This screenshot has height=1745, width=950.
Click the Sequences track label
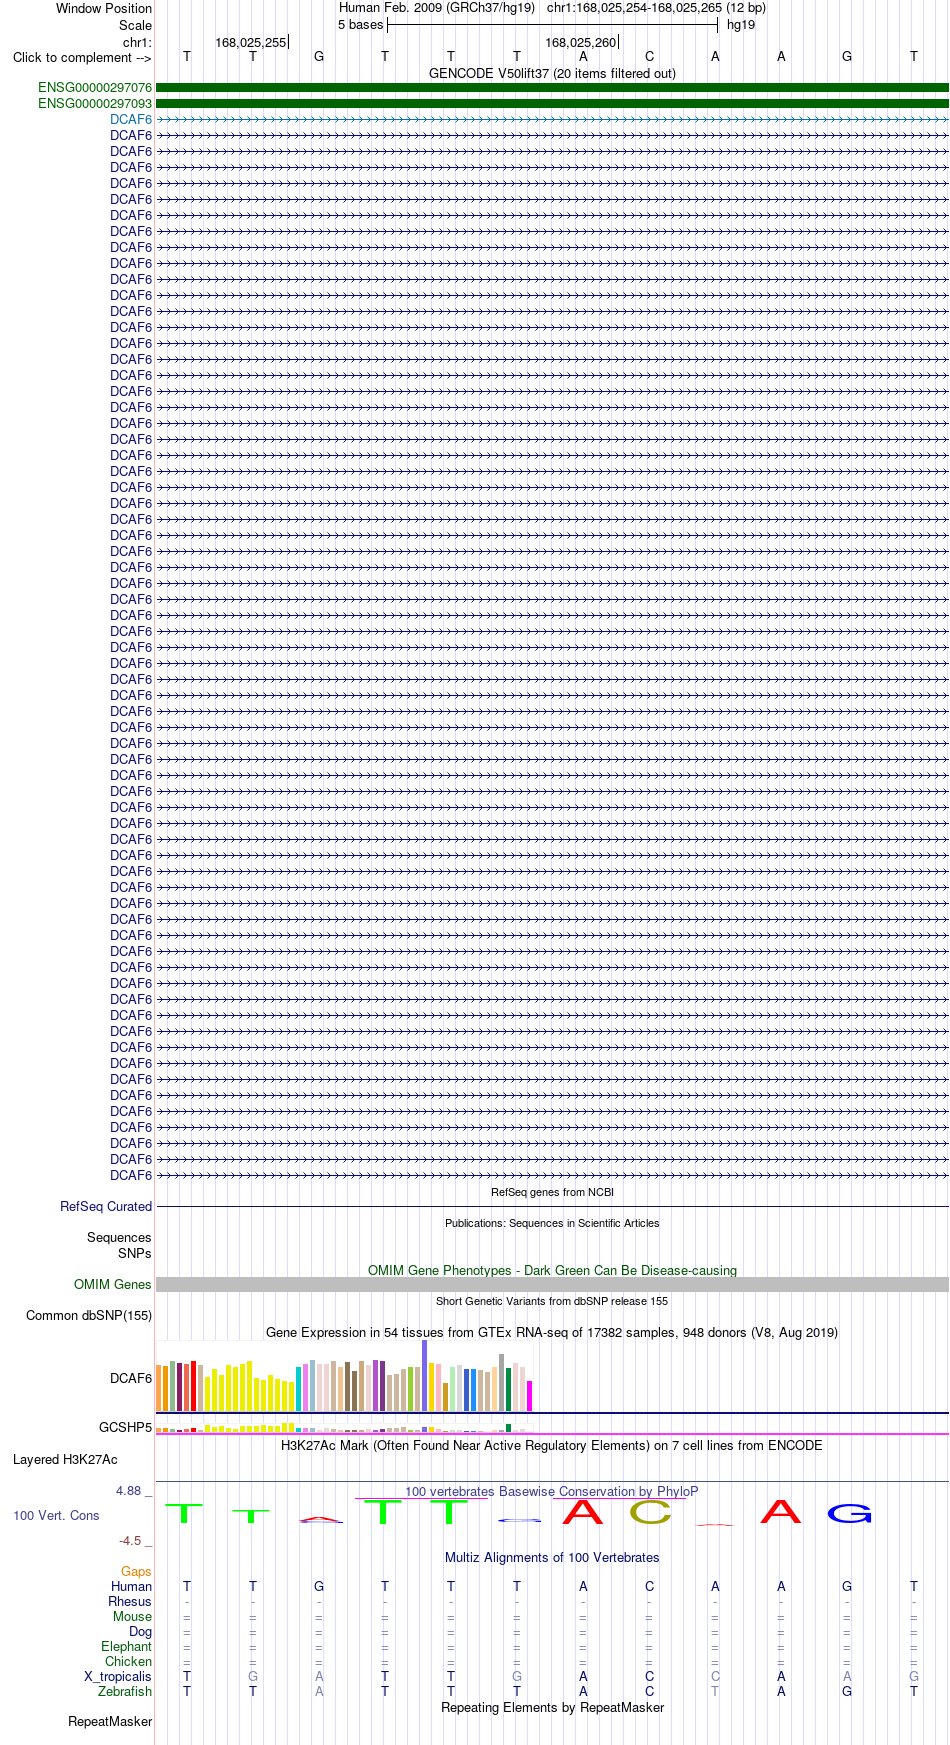120,1238
